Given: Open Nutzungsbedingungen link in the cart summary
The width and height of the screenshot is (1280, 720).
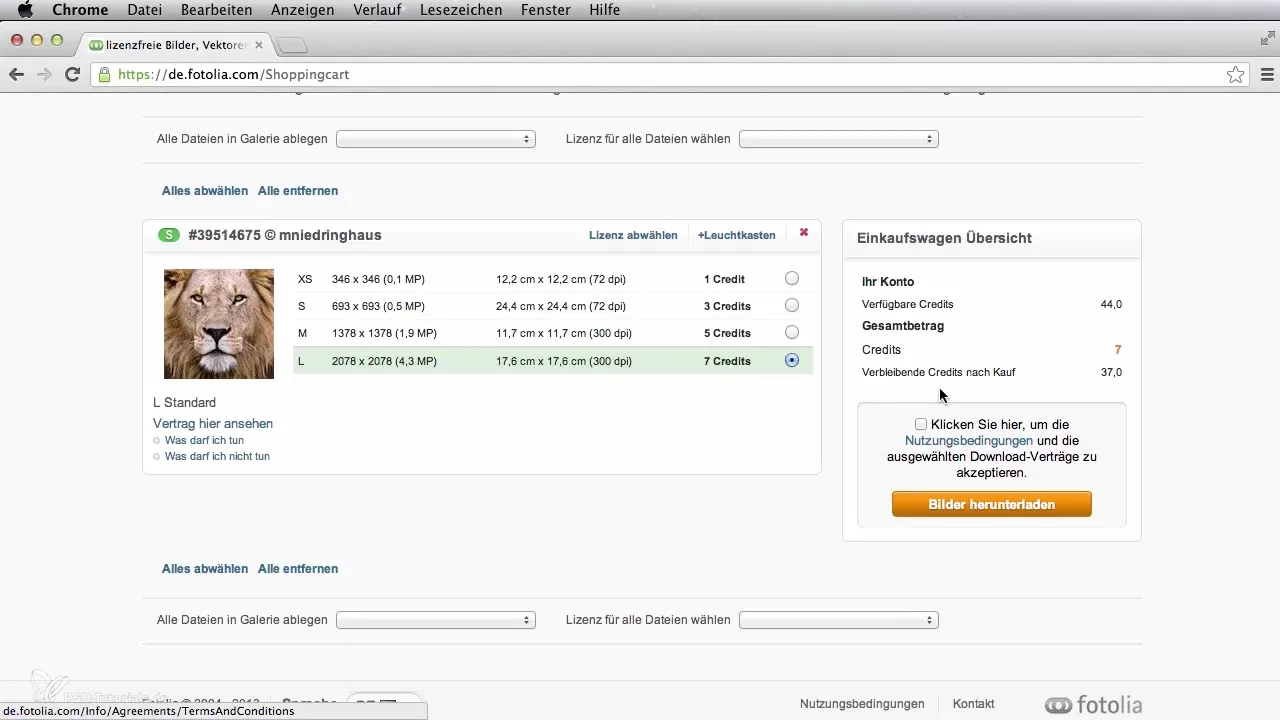Looking at the screenshot, I should pos(969,440).
